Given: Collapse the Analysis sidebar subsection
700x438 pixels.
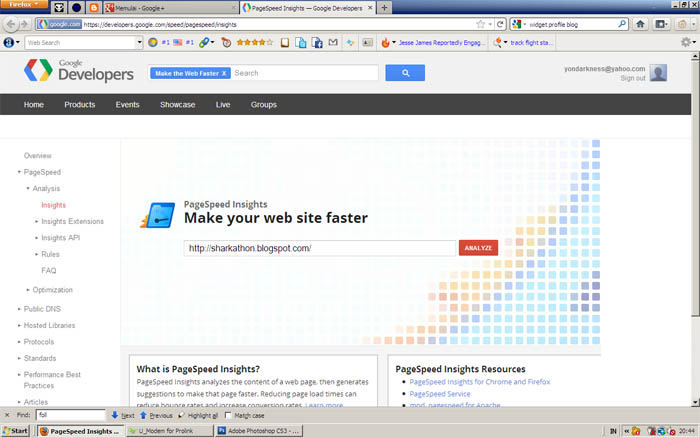Looking at the screenshot, I should tap(28, 188).
